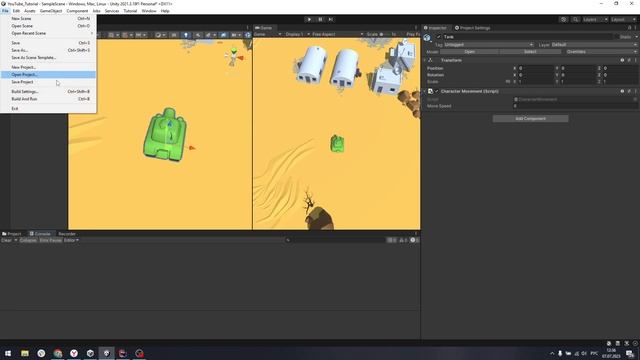Click the script object picker circle
The height and width of the screenshot is (360, 640).
[635, 99]
